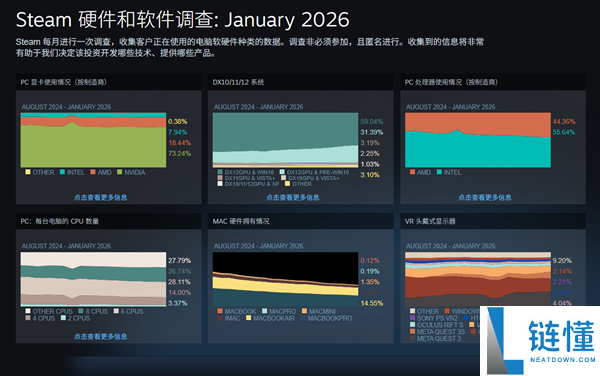Click the DX10GPU & VISTA+ legend swatch
The height and width of the screenshot is (376, 600).
(284, 178)
